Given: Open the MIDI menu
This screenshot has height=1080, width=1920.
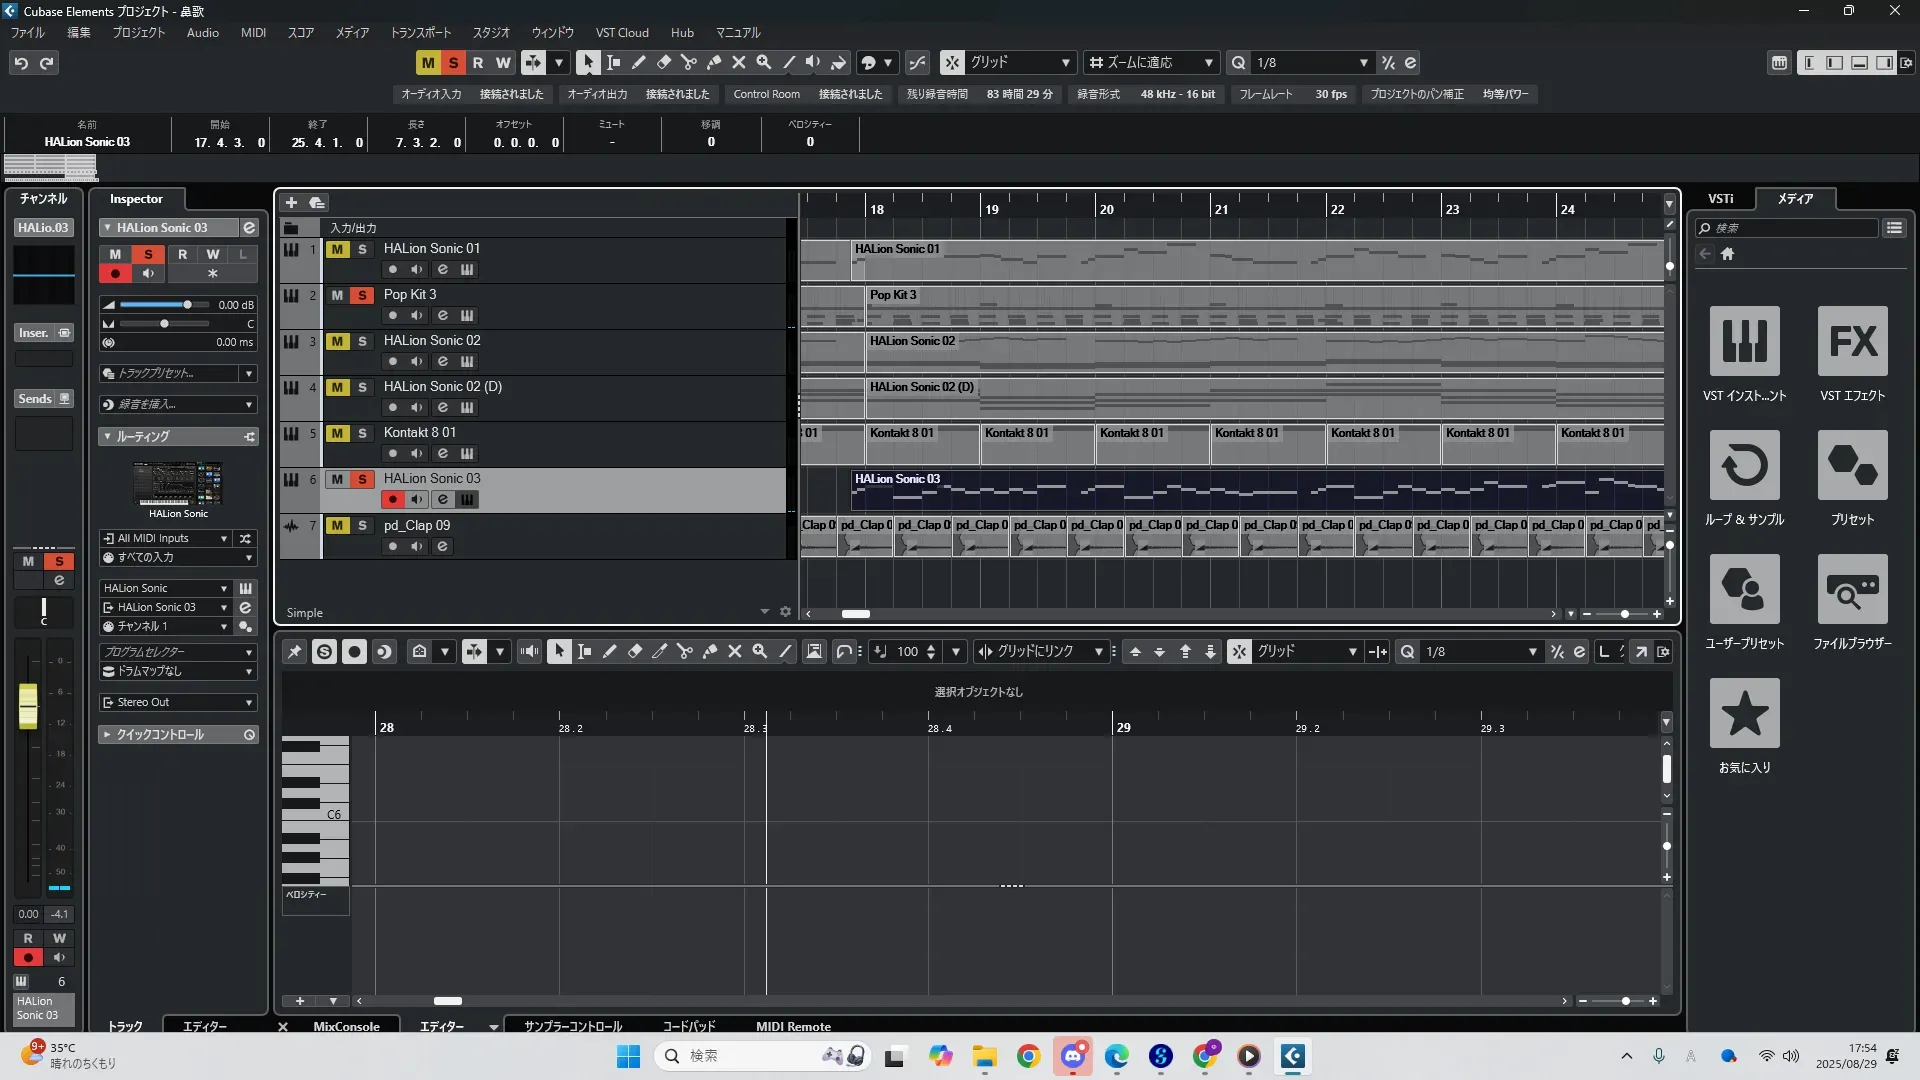Looking at the screenshot, I should point(253,32).
